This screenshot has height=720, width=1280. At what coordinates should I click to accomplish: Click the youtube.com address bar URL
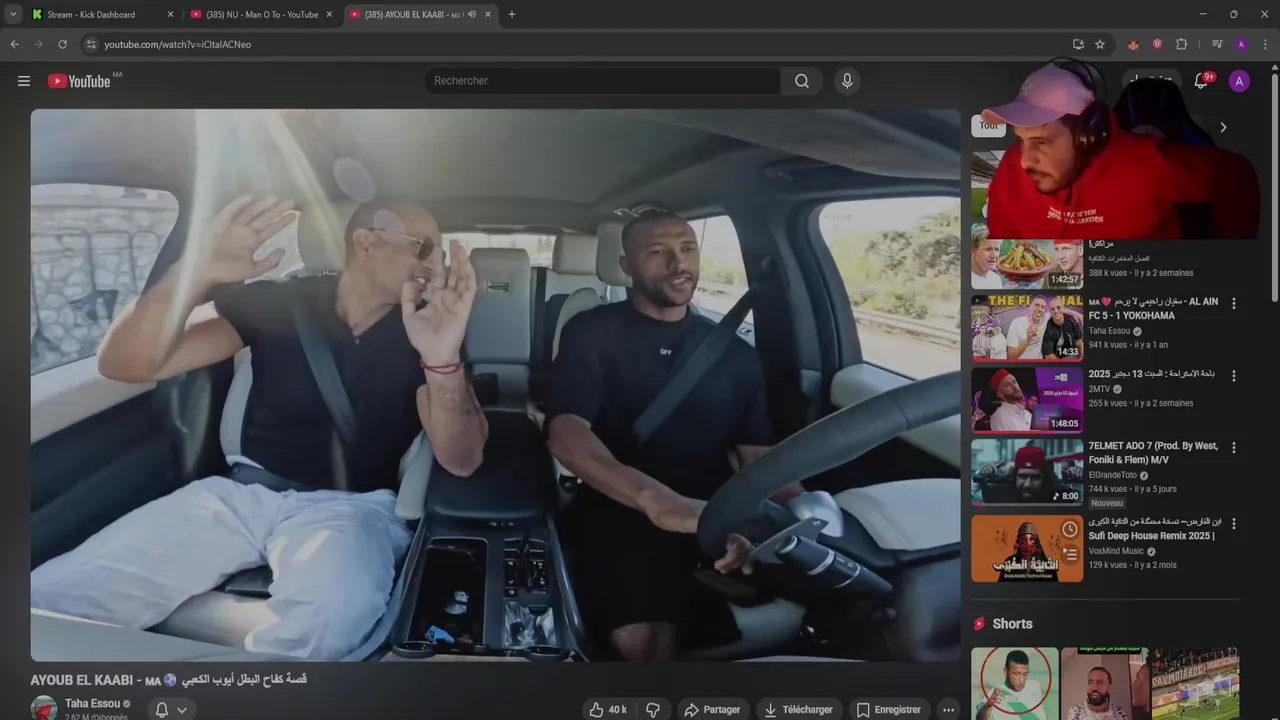[x=177, y=44]
